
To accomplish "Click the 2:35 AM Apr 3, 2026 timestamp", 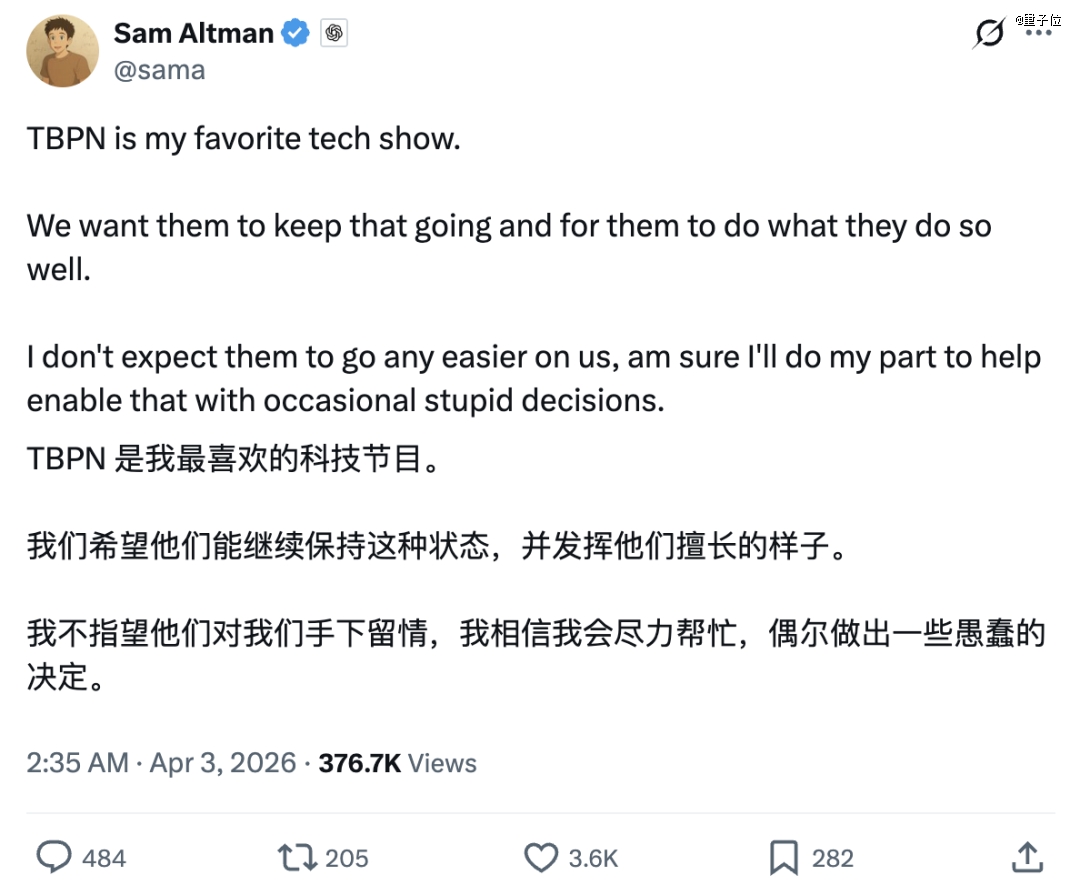I will 162,763.
